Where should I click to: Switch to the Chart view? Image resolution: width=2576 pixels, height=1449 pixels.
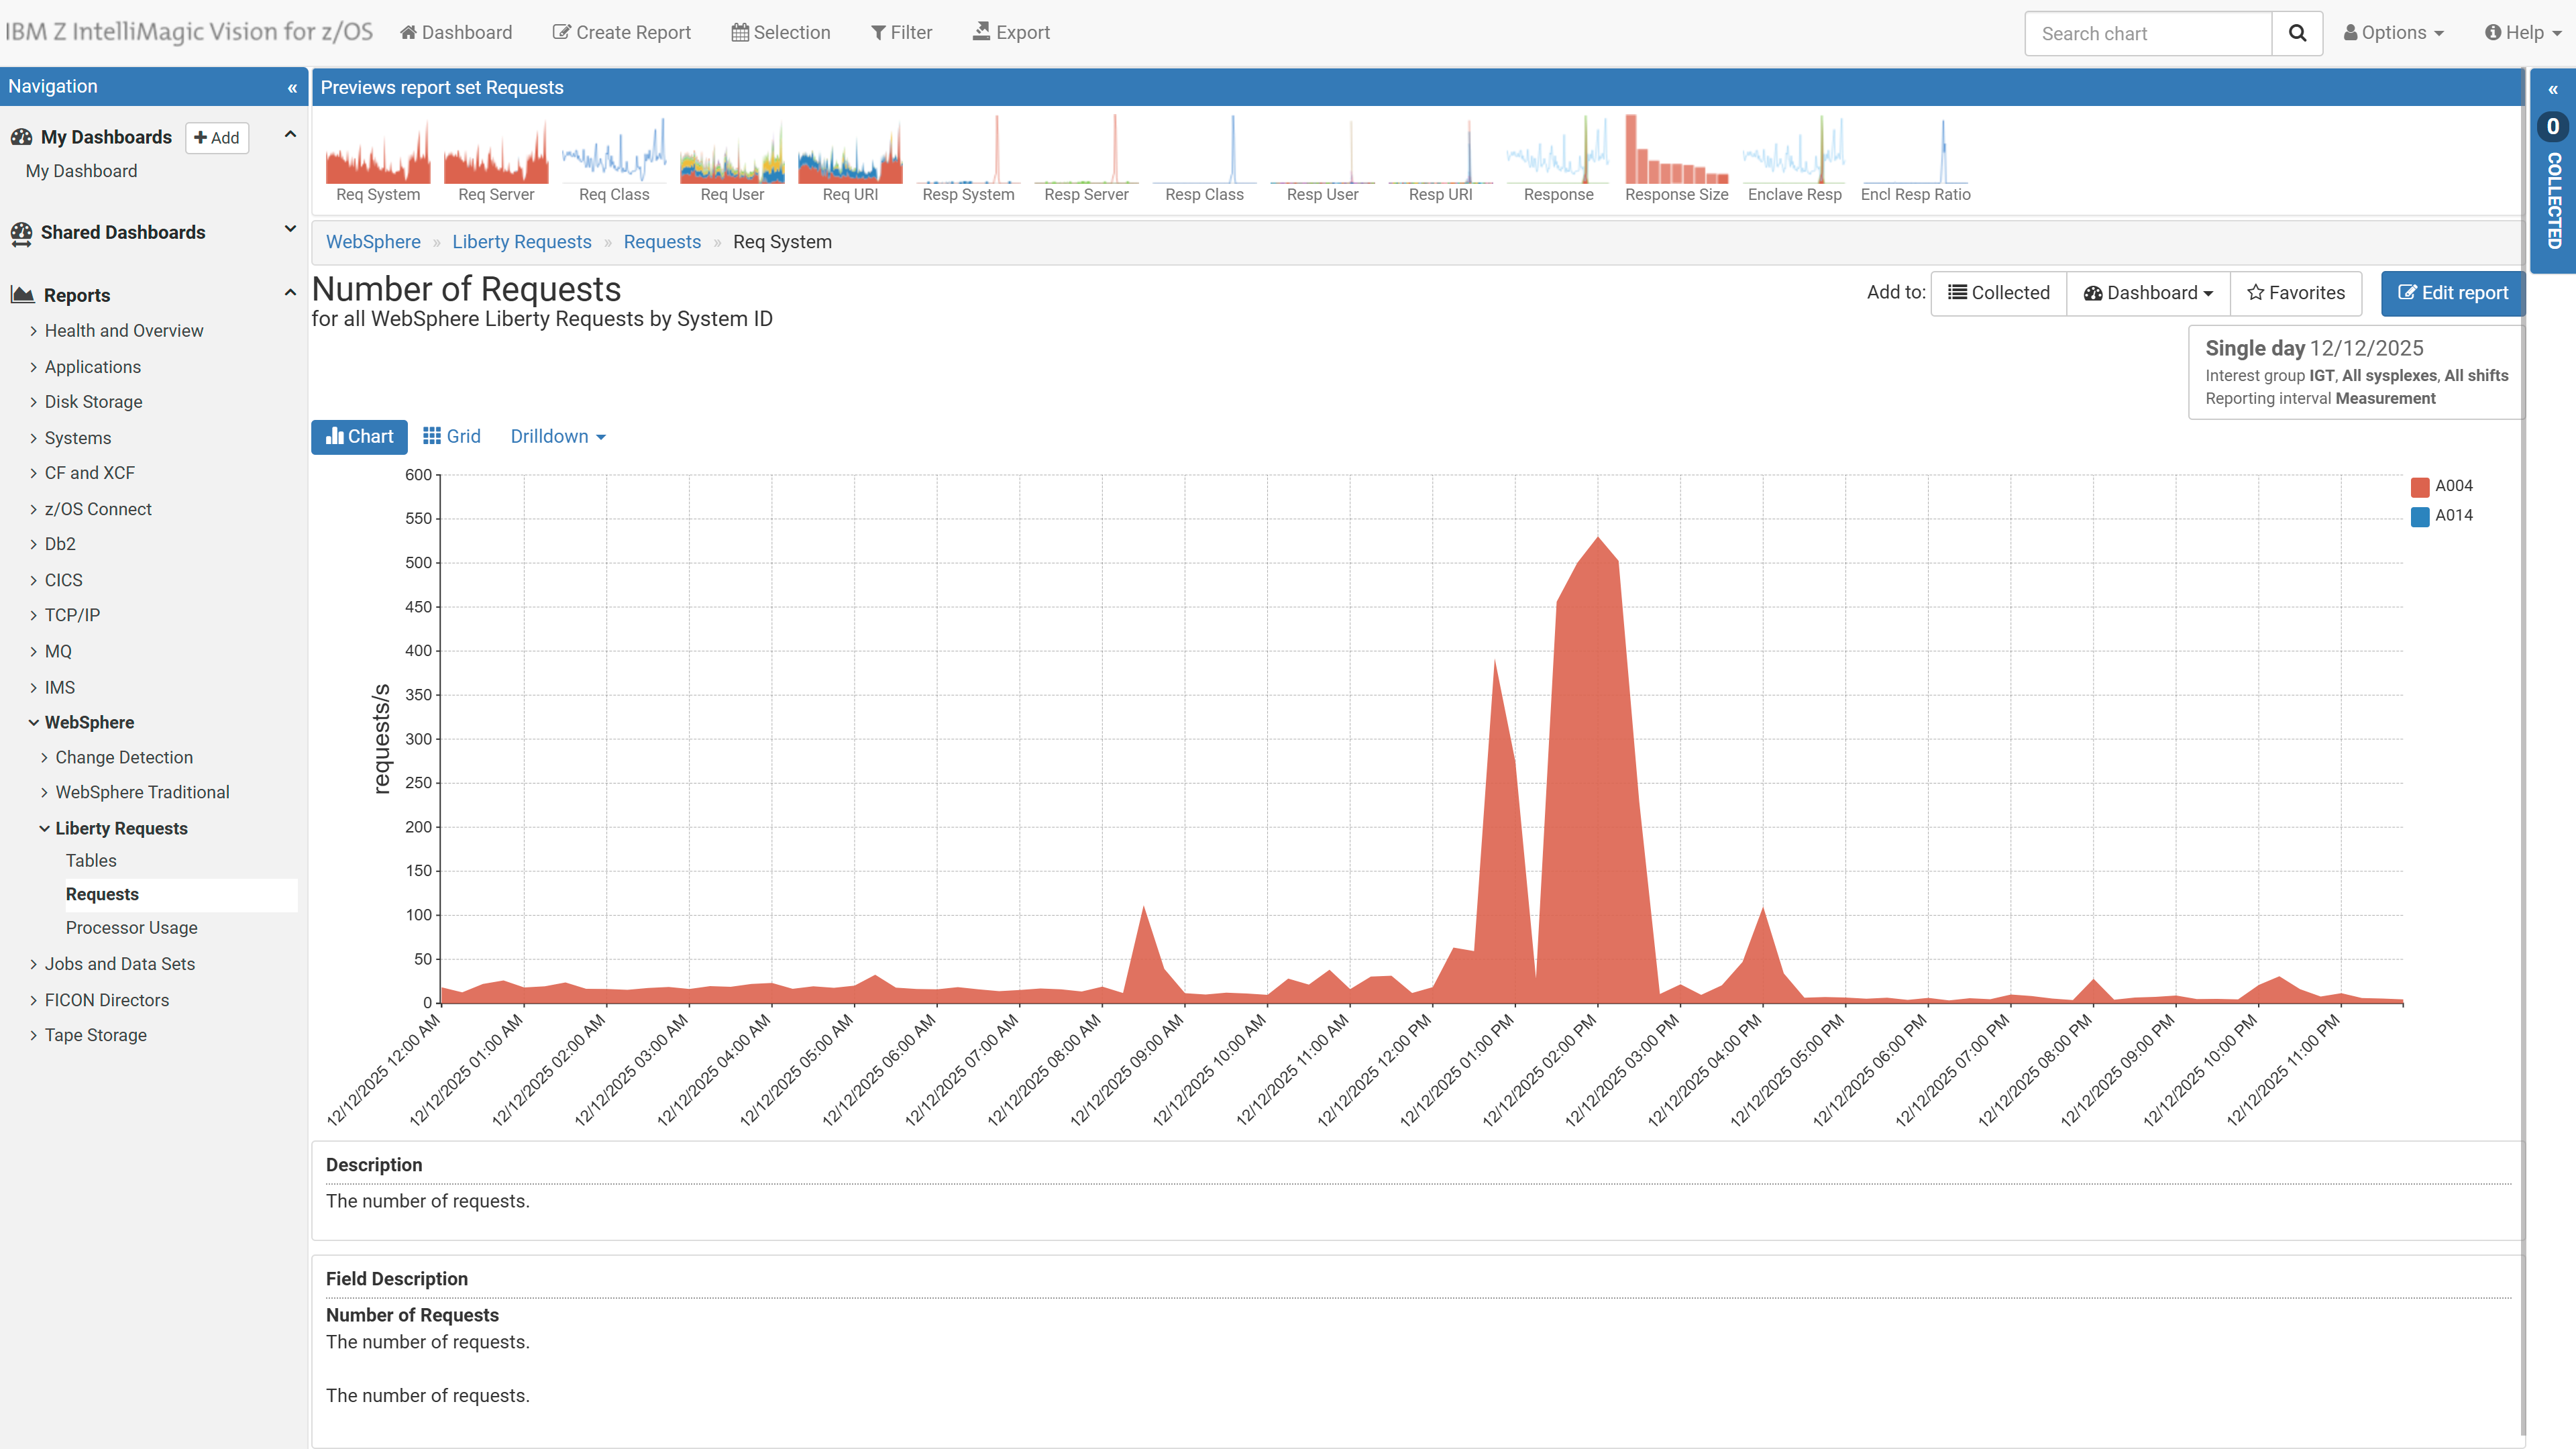pos(359,437)
